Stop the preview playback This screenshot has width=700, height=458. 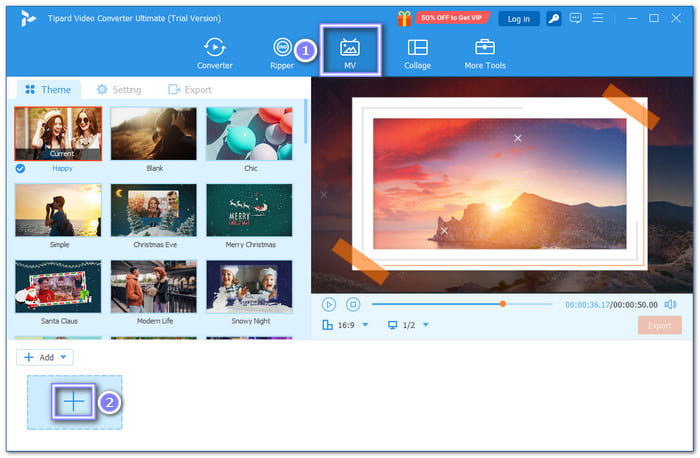click(x=353, y=304)
